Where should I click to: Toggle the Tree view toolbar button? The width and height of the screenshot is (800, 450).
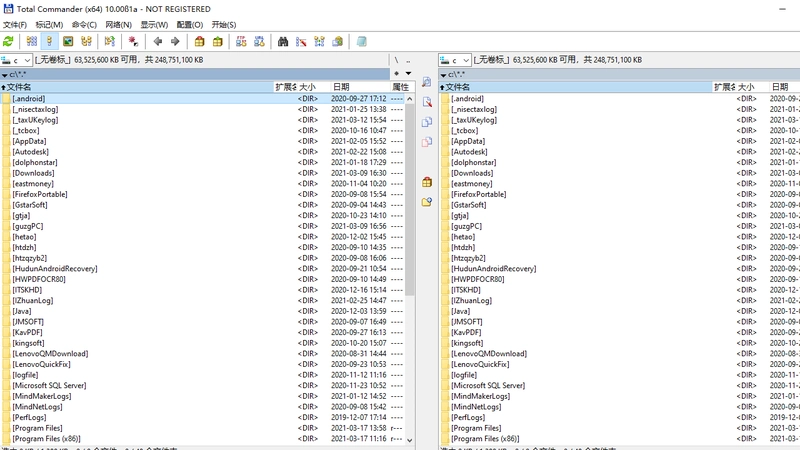(x=86, y=42)
